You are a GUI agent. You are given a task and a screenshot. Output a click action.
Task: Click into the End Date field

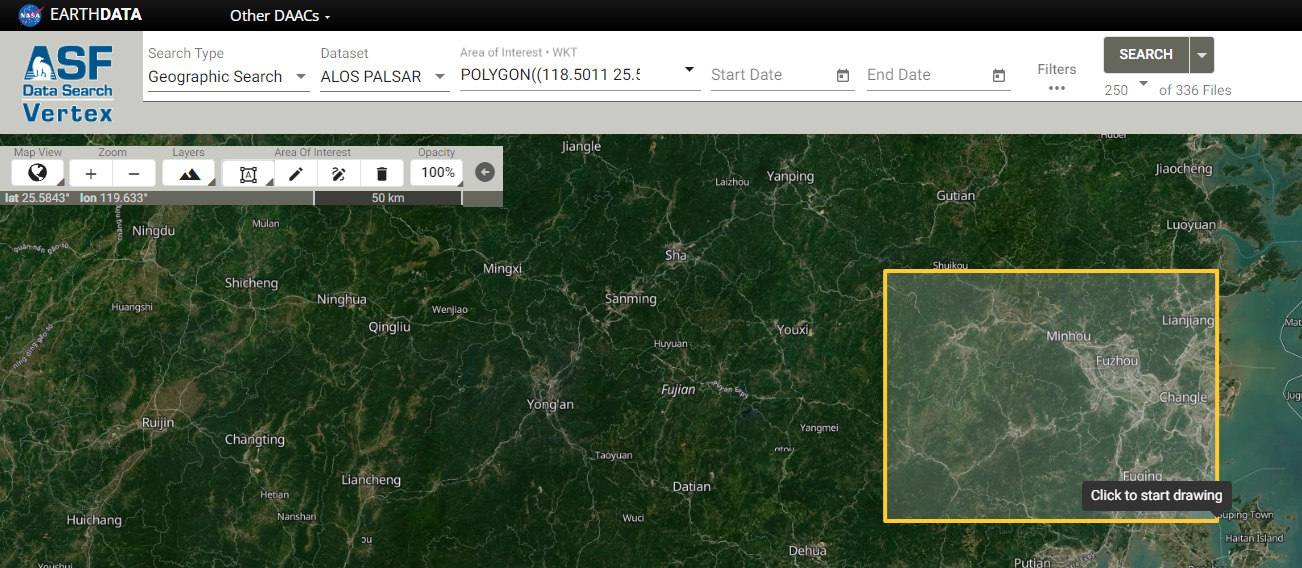point(926,75)
